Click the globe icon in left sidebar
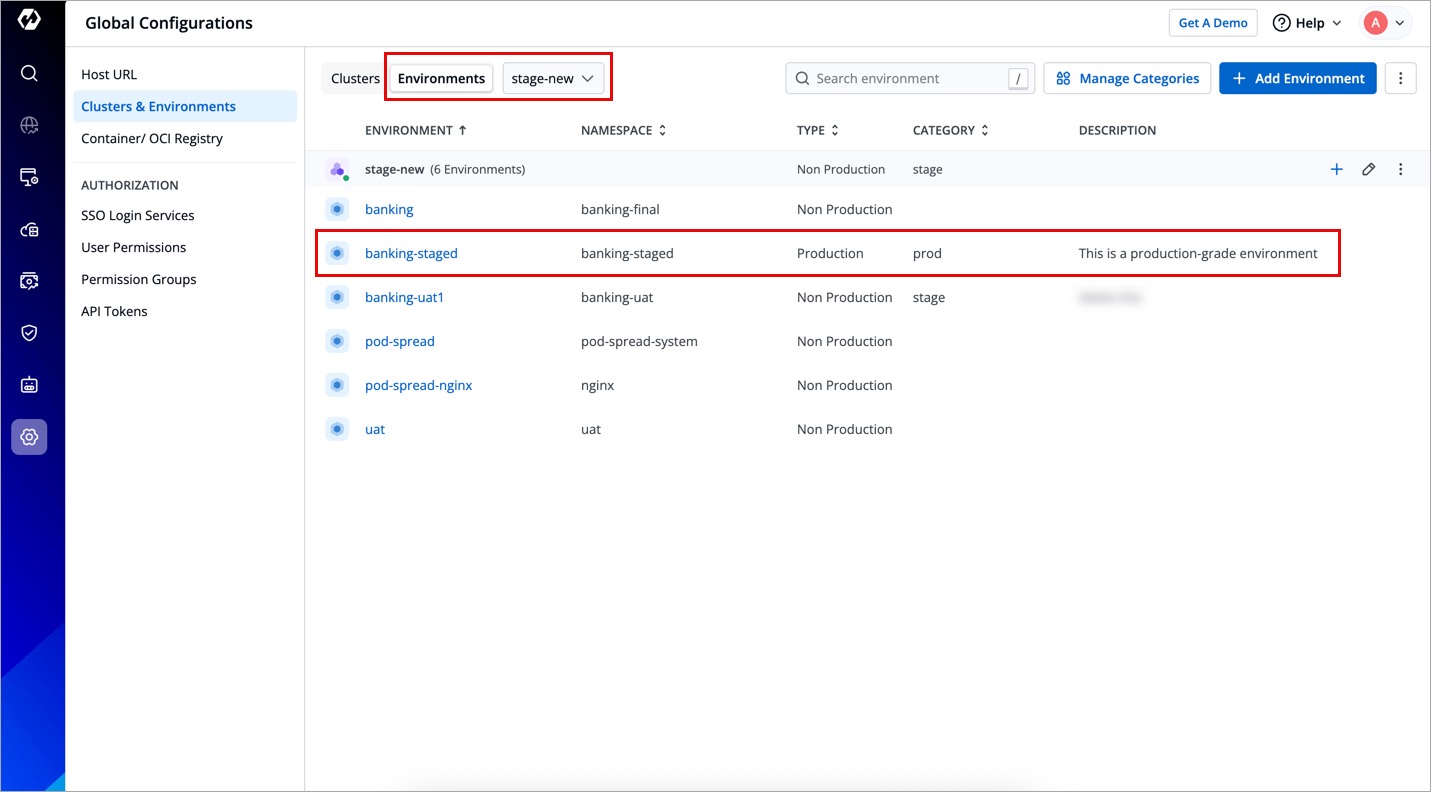Image resolution: width=1431 pixels, height=792 pixels. [x=29, y=125]
